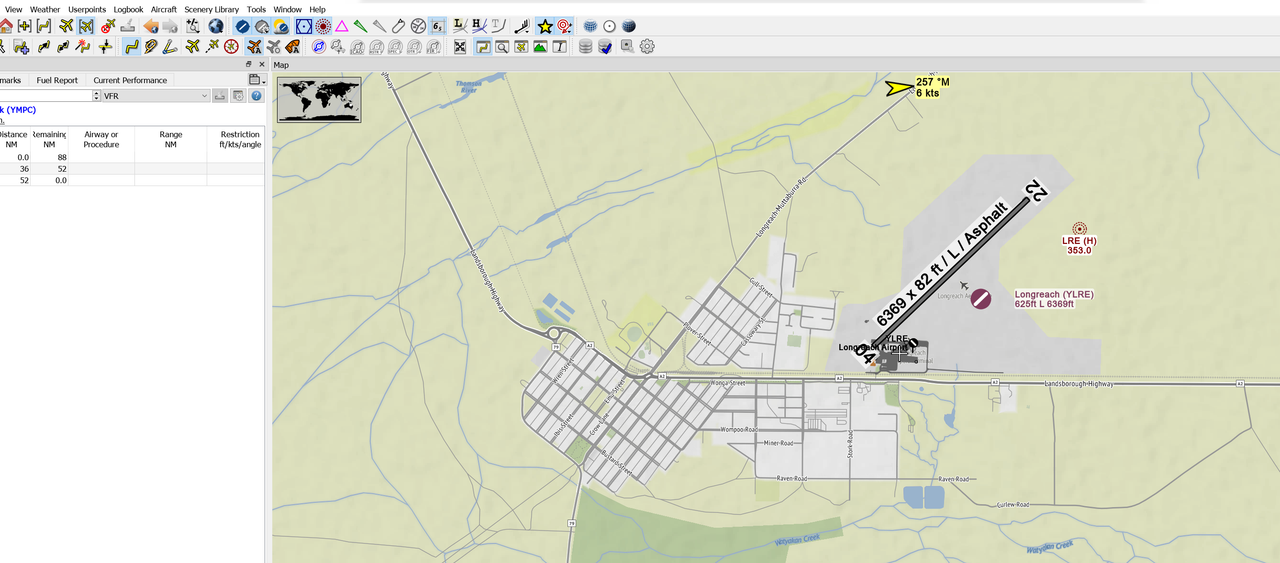Click the new flight plan with plus icon

click(21, 47)
